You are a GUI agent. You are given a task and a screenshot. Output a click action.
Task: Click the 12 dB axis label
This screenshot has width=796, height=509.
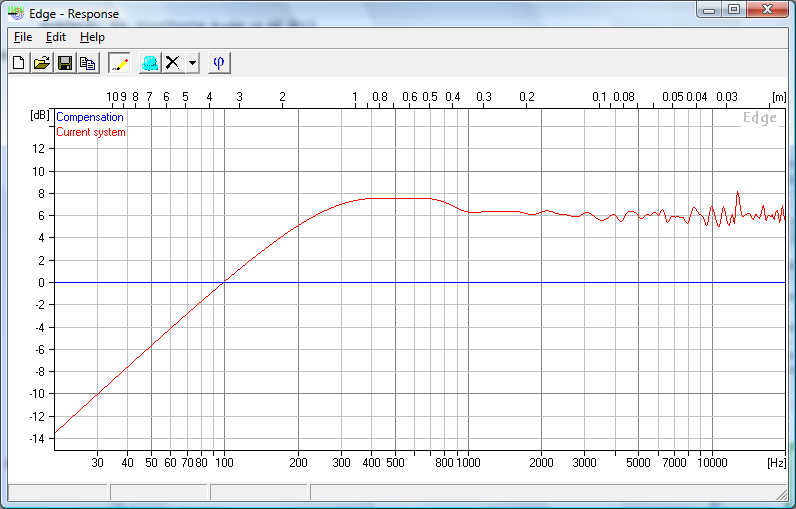click(39, 149)
